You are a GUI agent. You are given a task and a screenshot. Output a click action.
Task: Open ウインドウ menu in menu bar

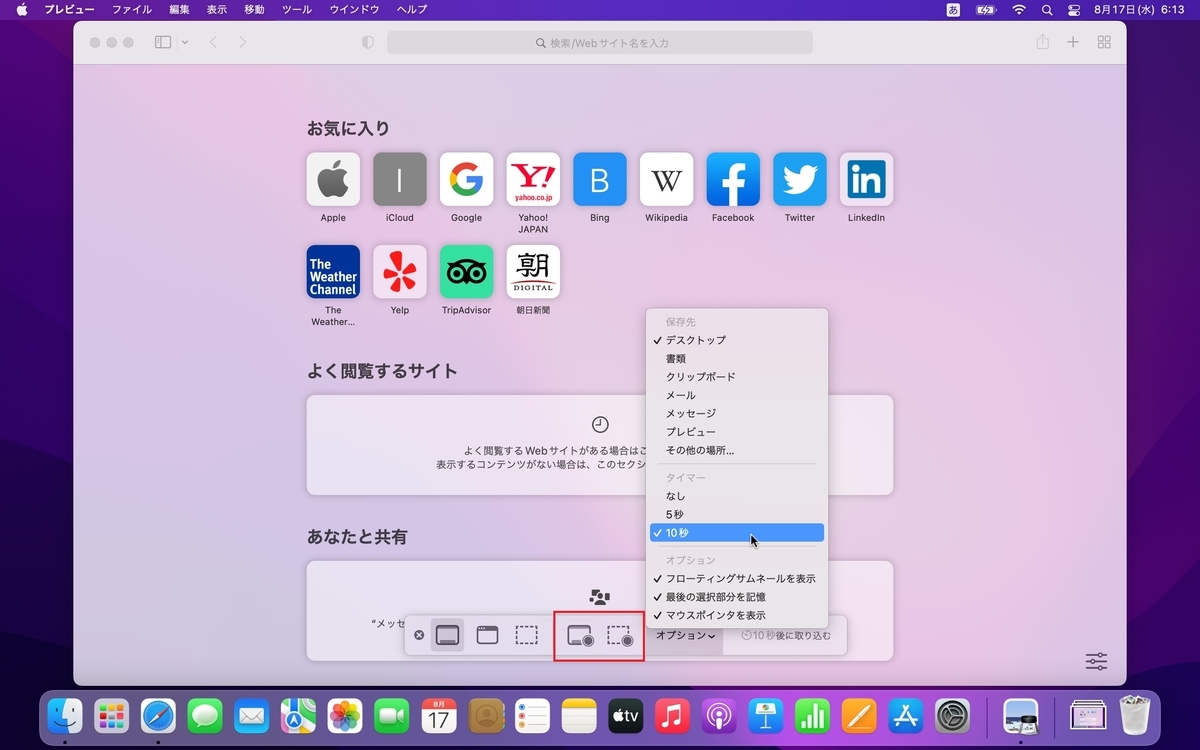pyautogui.click(x=354, y=9)
